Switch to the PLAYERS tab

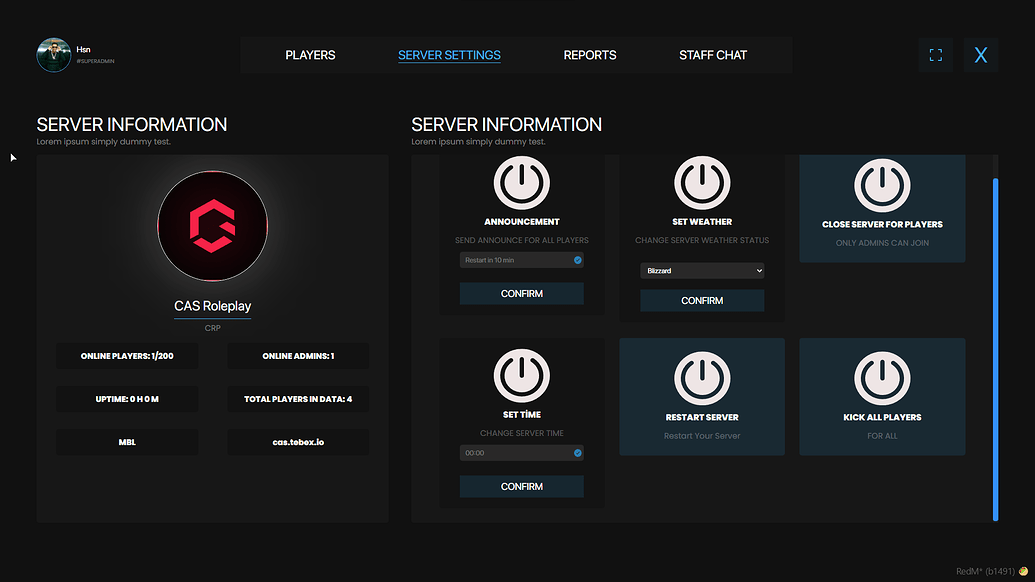[310, 55]
